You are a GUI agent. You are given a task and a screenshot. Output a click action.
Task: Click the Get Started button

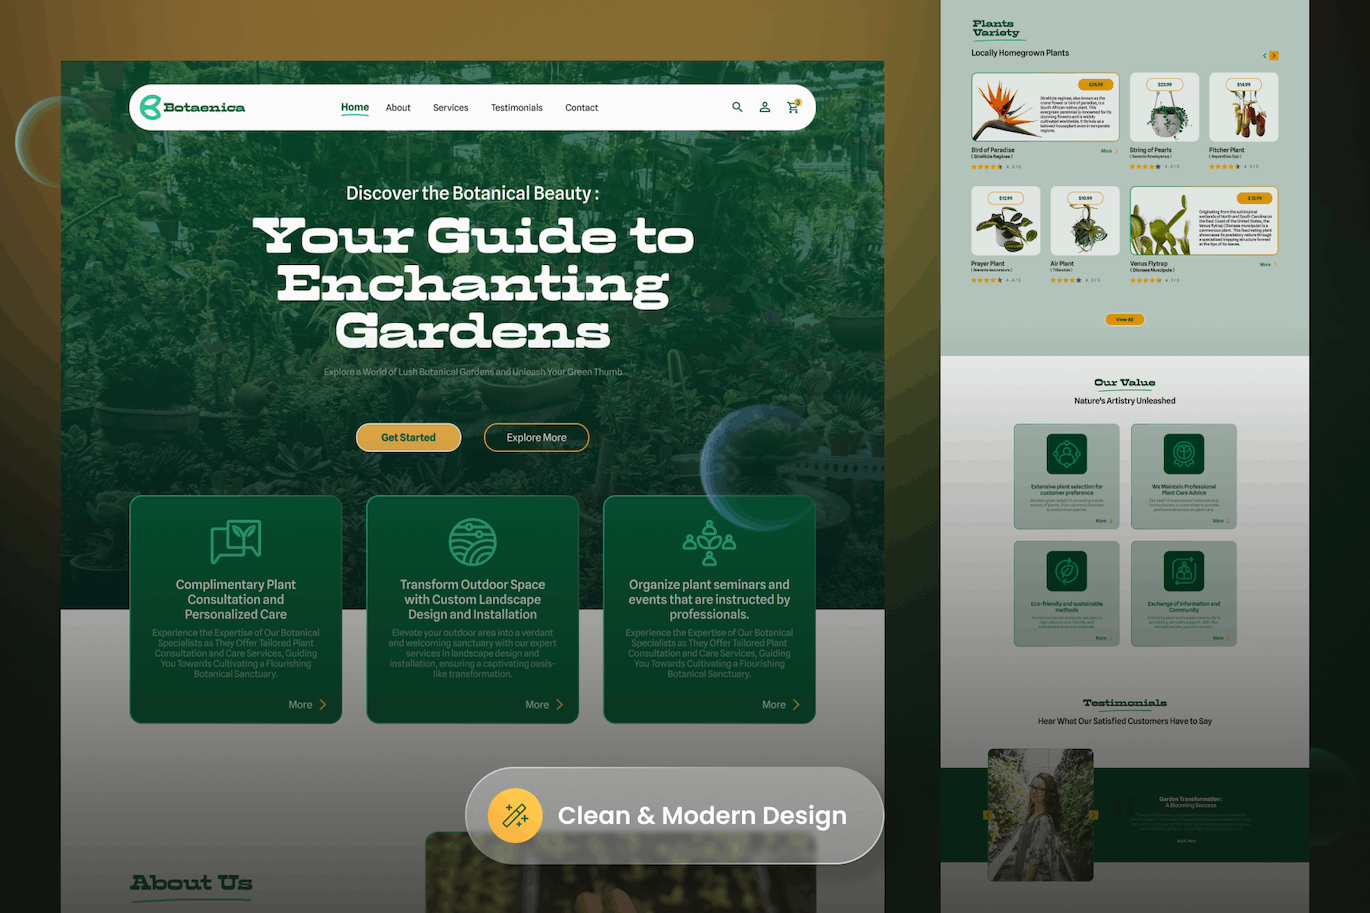408,437
